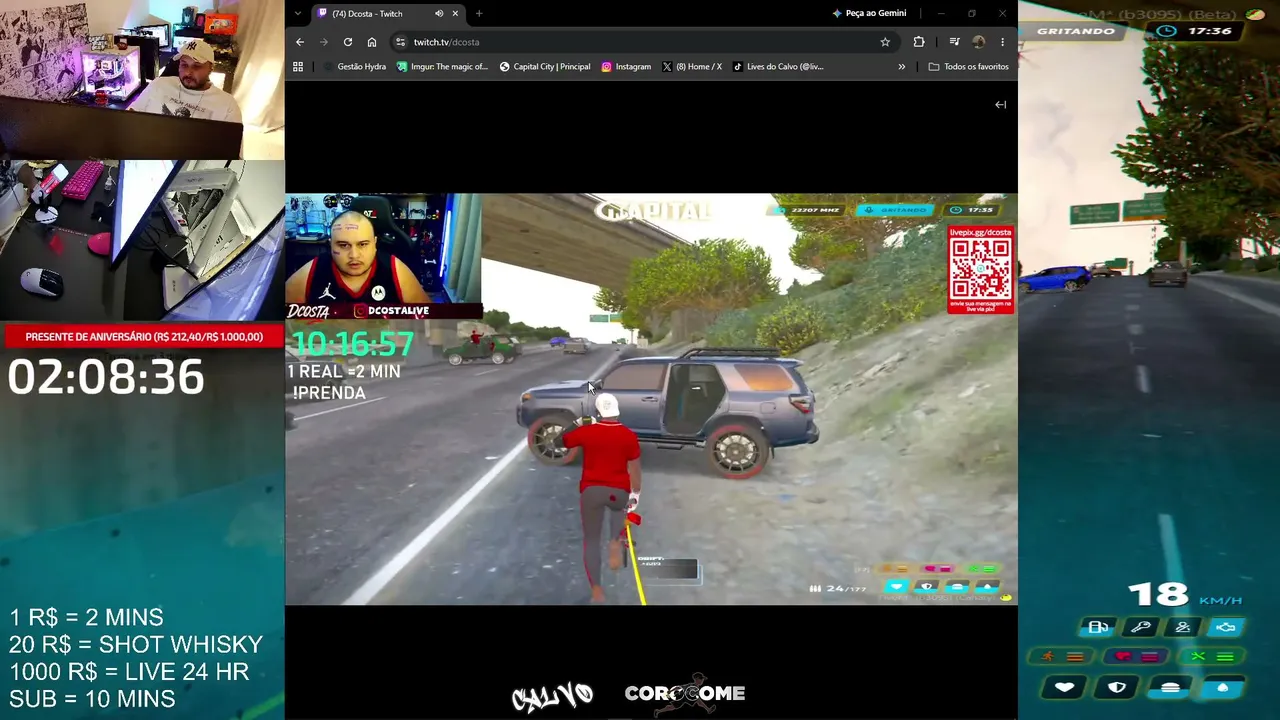Viewport: 1280px width, 720px height.
Task: Open the Extensions puzzle menu
Action: pyautogui.click(x=919, y=42)
